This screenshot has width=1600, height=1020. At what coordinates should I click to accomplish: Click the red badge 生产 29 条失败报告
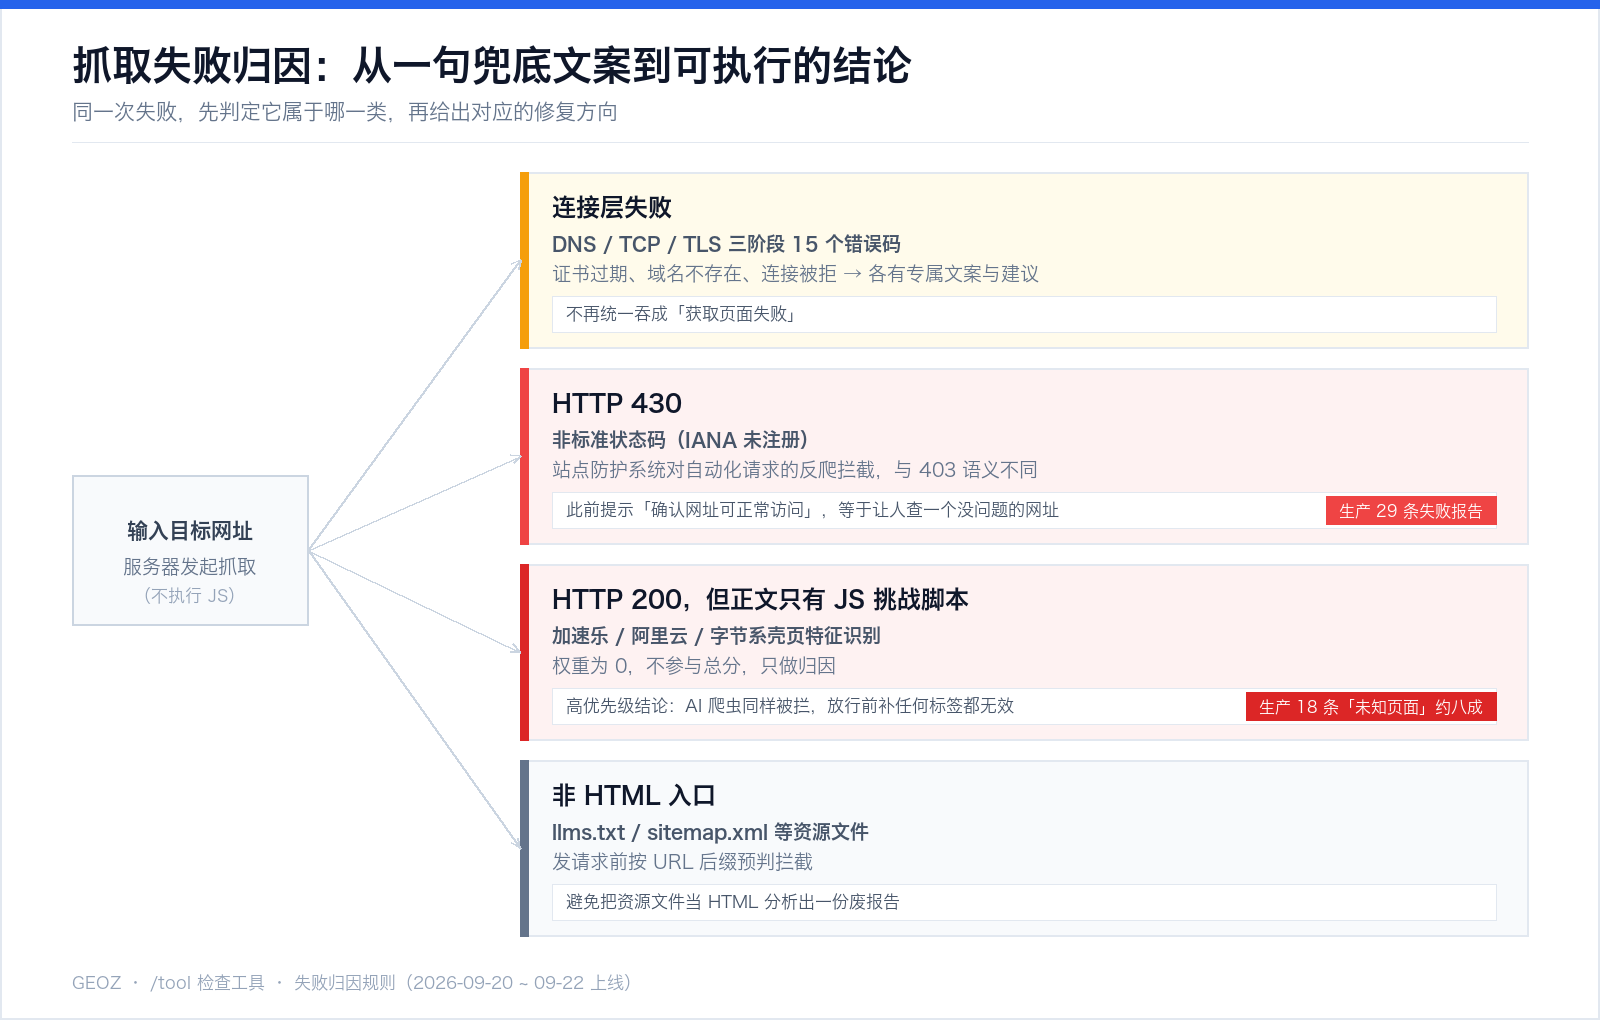[x=1411, y=511]
